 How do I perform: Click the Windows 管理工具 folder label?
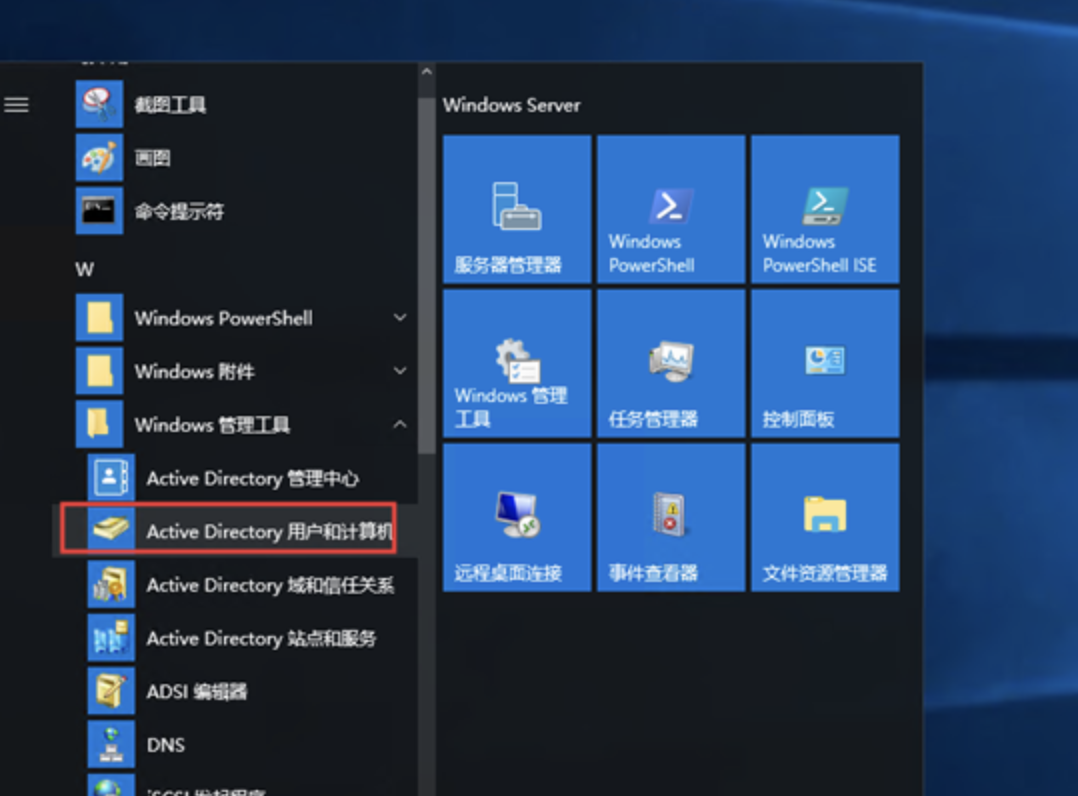[212, 425]
